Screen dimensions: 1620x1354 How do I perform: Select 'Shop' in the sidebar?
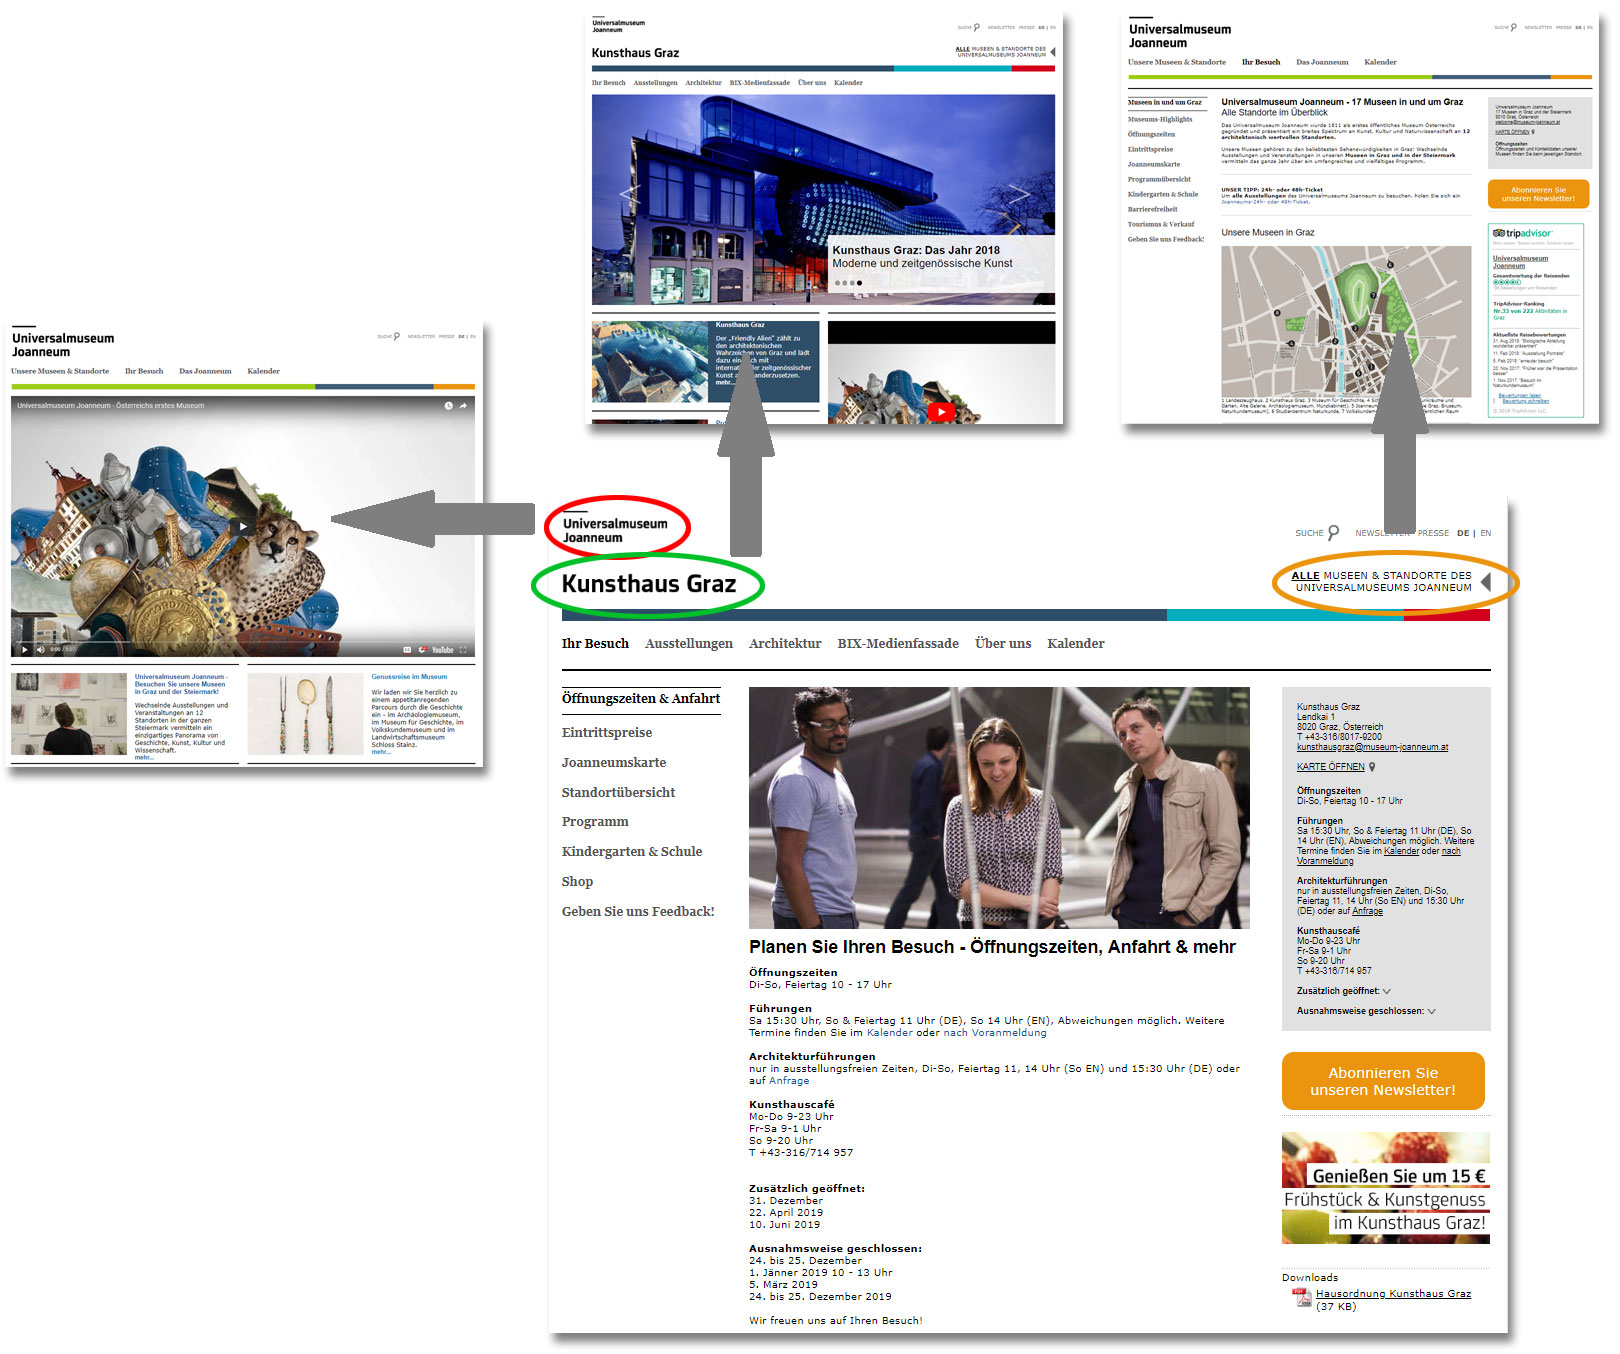pyautogui.click(x=577, y=882)
